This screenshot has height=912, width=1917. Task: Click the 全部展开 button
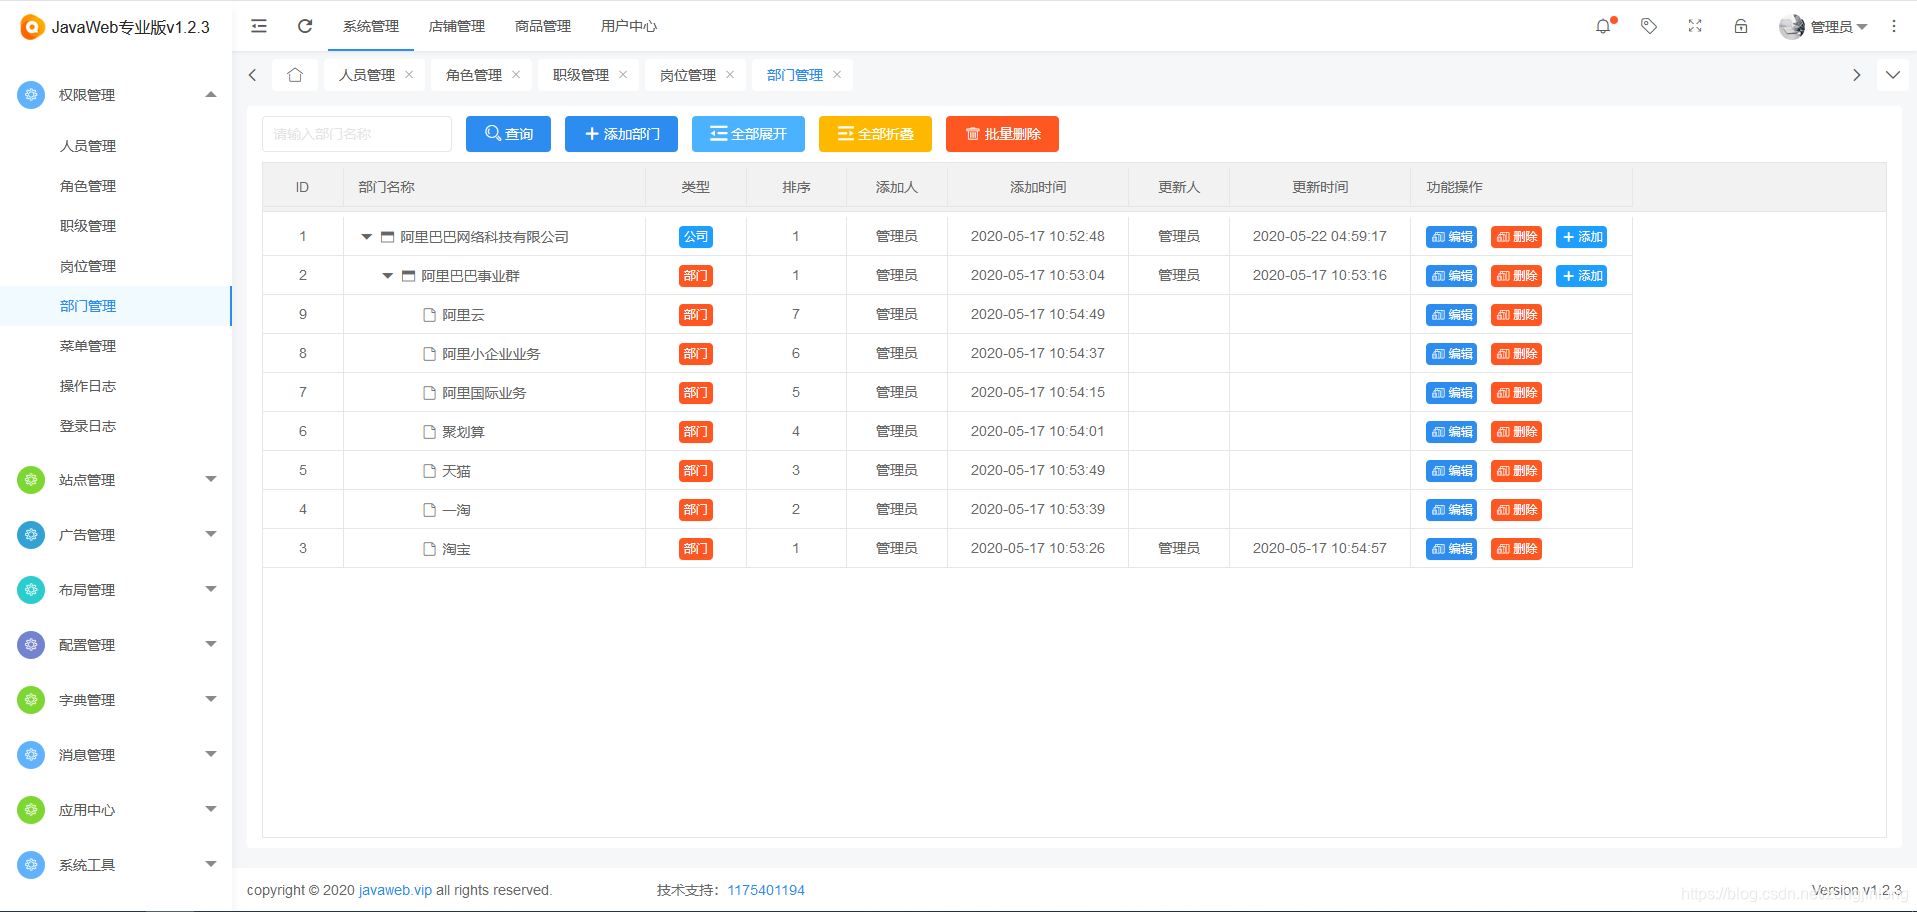point(748,134)
